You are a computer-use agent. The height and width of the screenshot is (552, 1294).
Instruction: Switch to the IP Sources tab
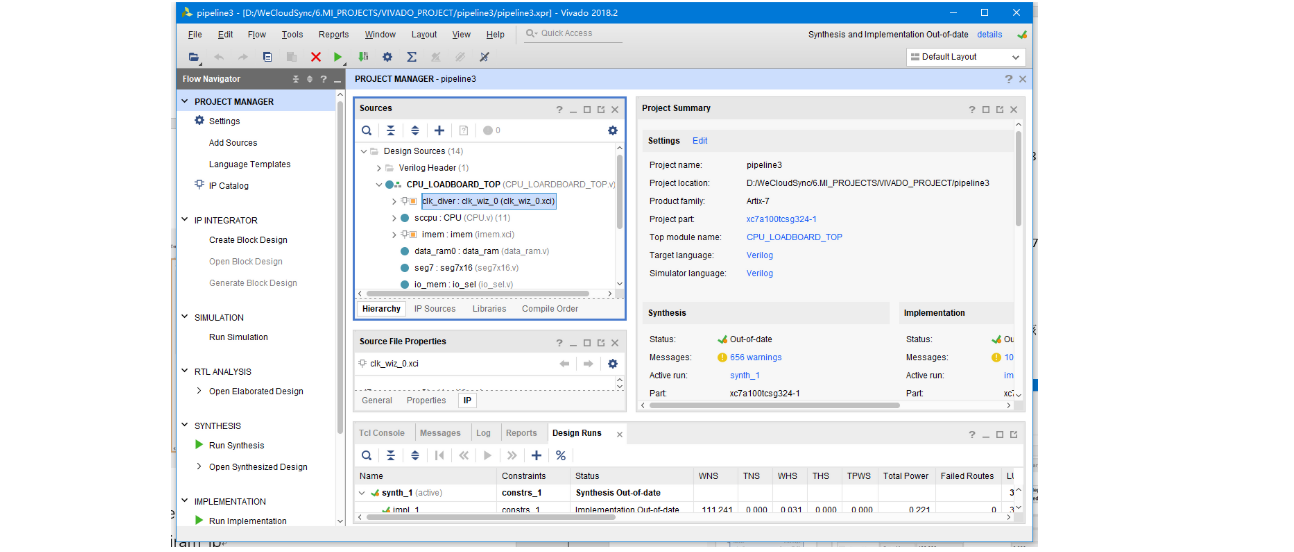[x=435, y=309]
